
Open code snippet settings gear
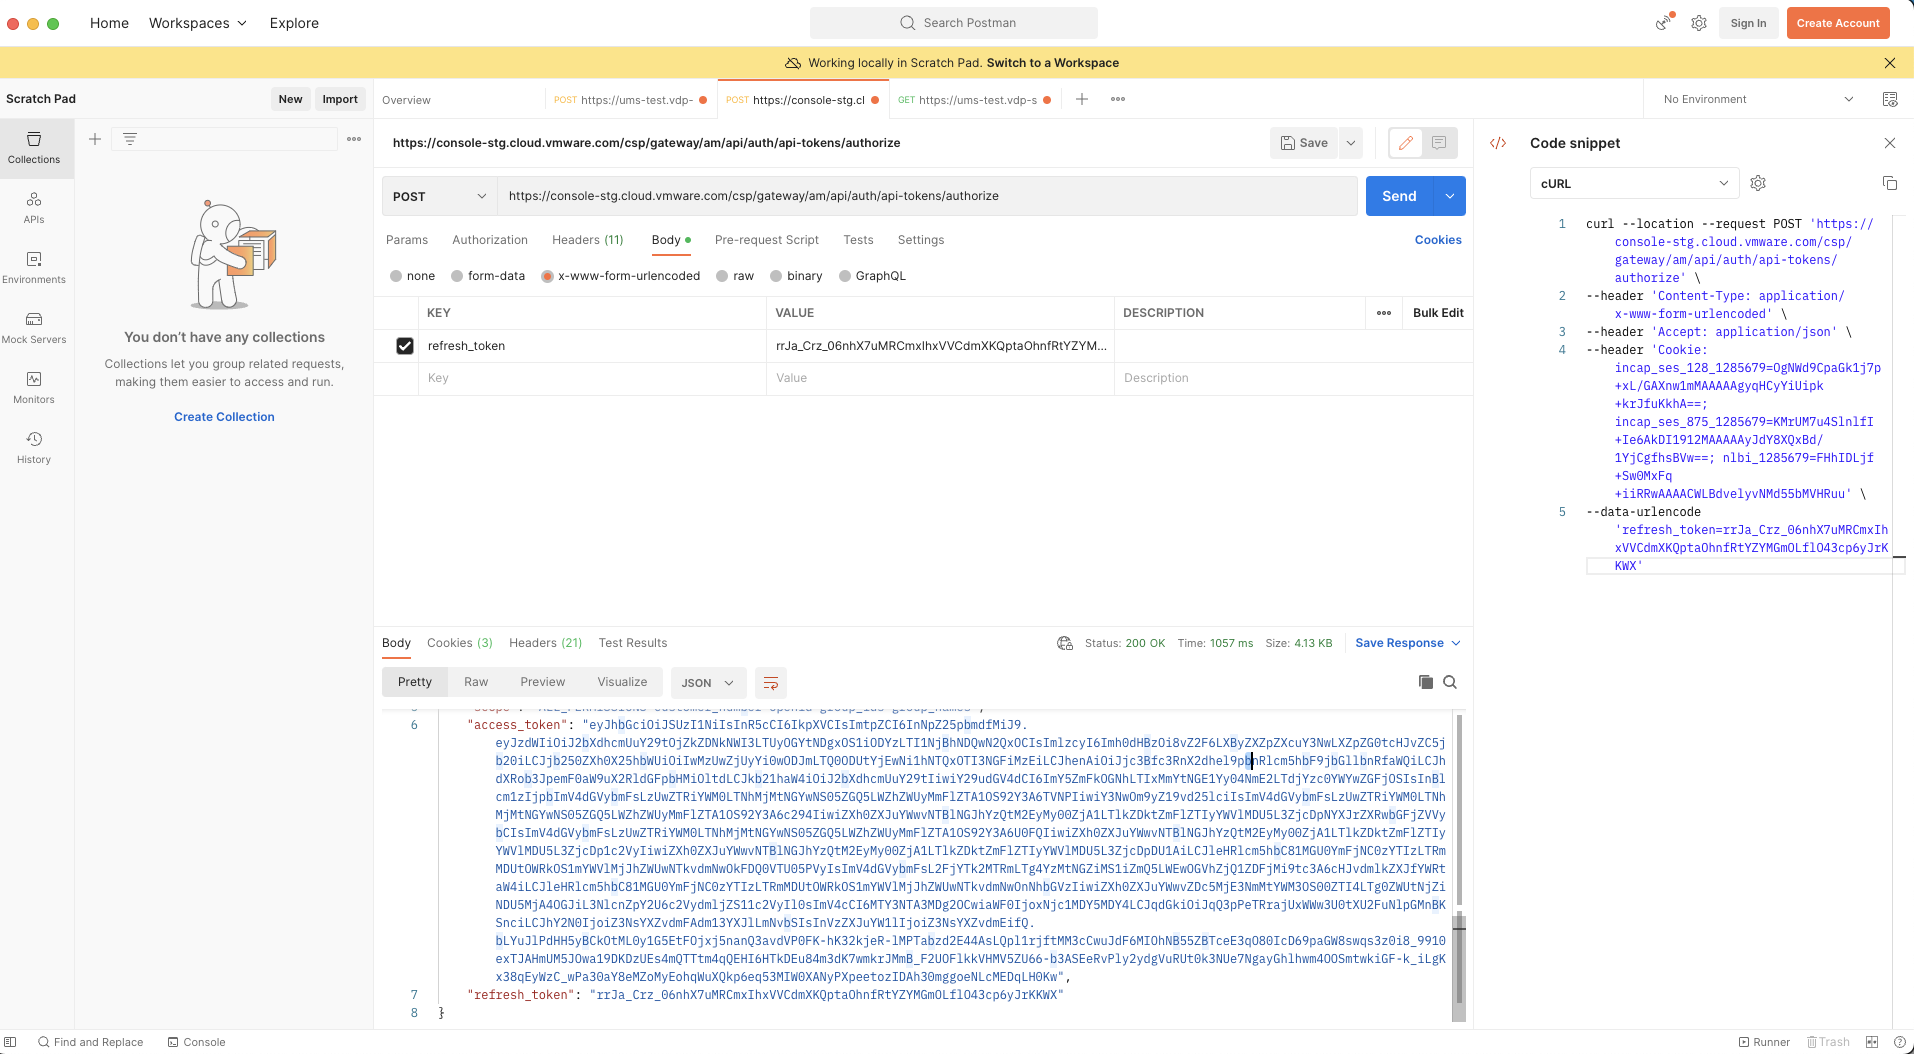(1758, 183)
